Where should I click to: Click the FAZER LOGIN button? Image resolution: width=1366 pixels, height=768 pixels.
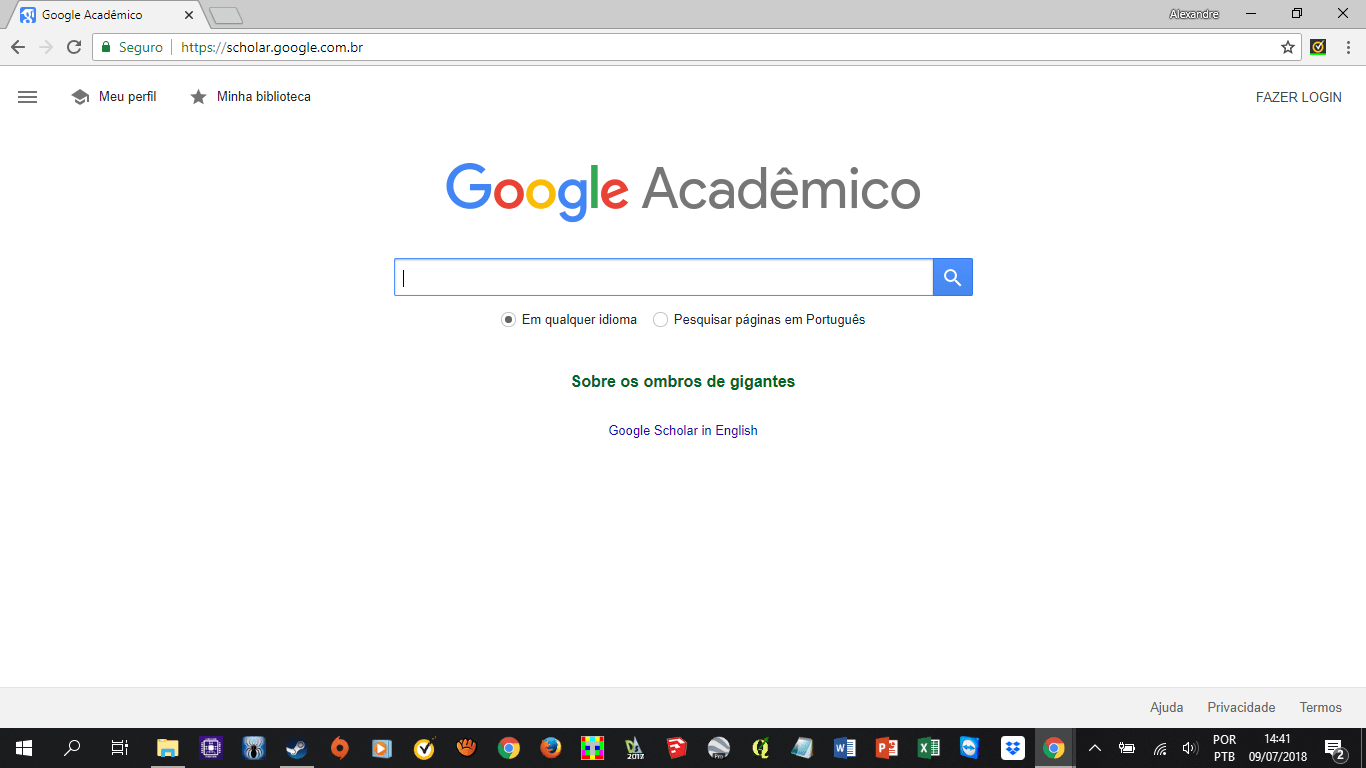[x=1298, y=97]
